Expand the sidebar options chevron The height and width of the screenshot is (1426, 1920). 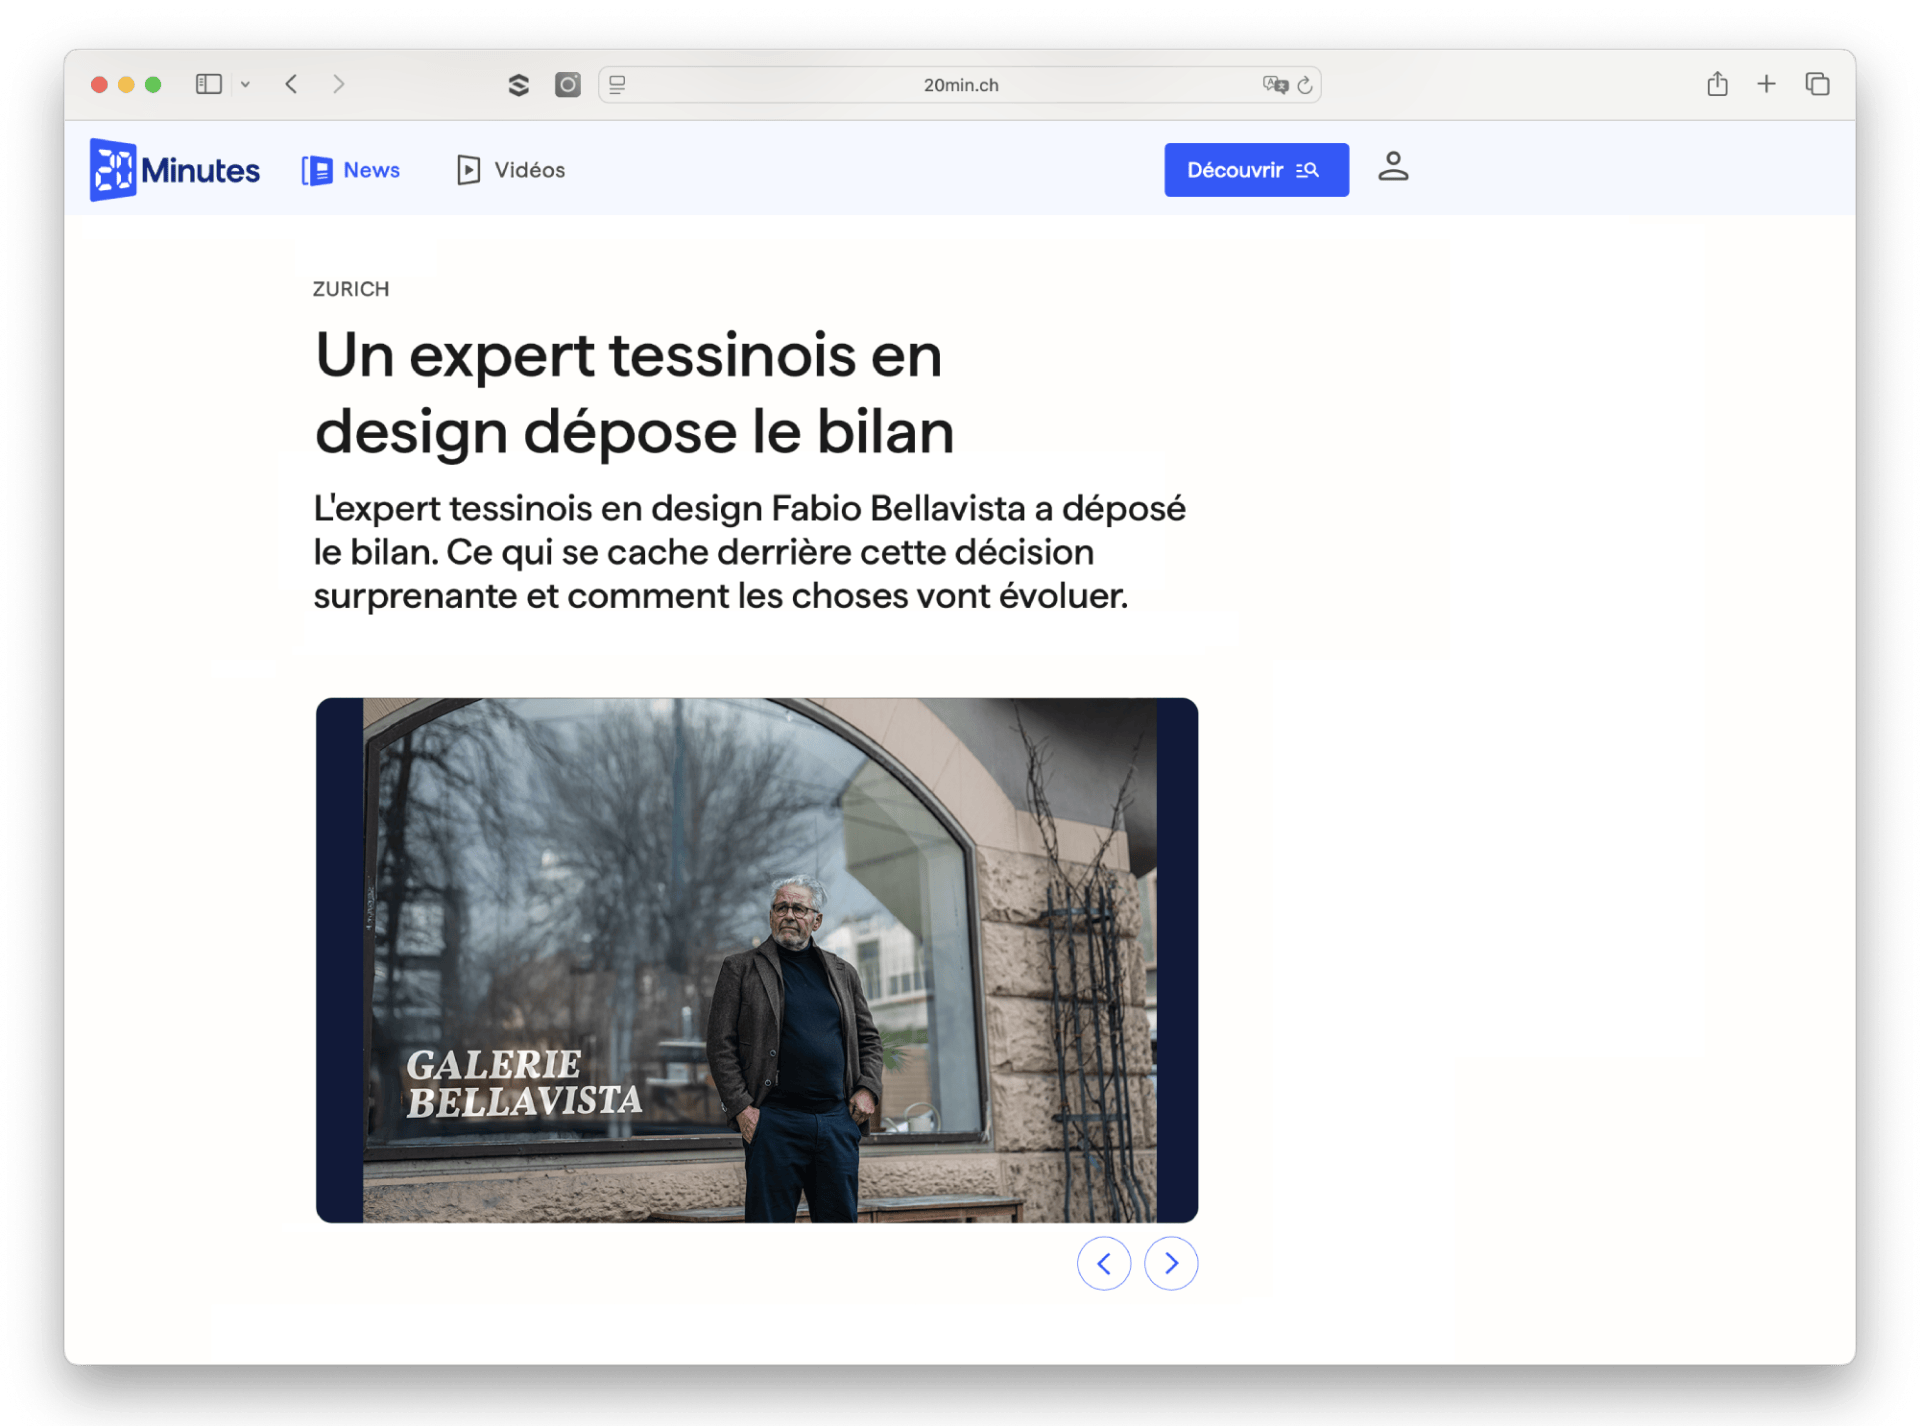point(246,84)
